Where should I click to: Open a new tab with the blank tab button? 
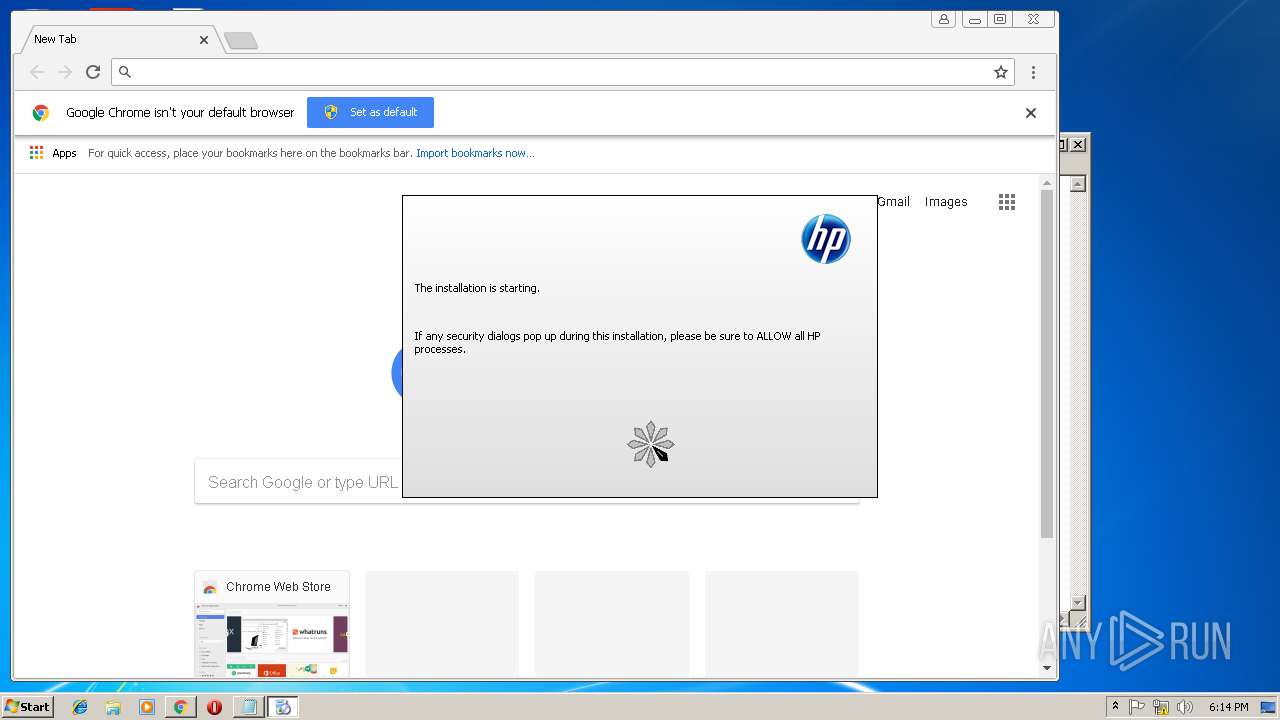pyautogui.click(x=241, y=40)
